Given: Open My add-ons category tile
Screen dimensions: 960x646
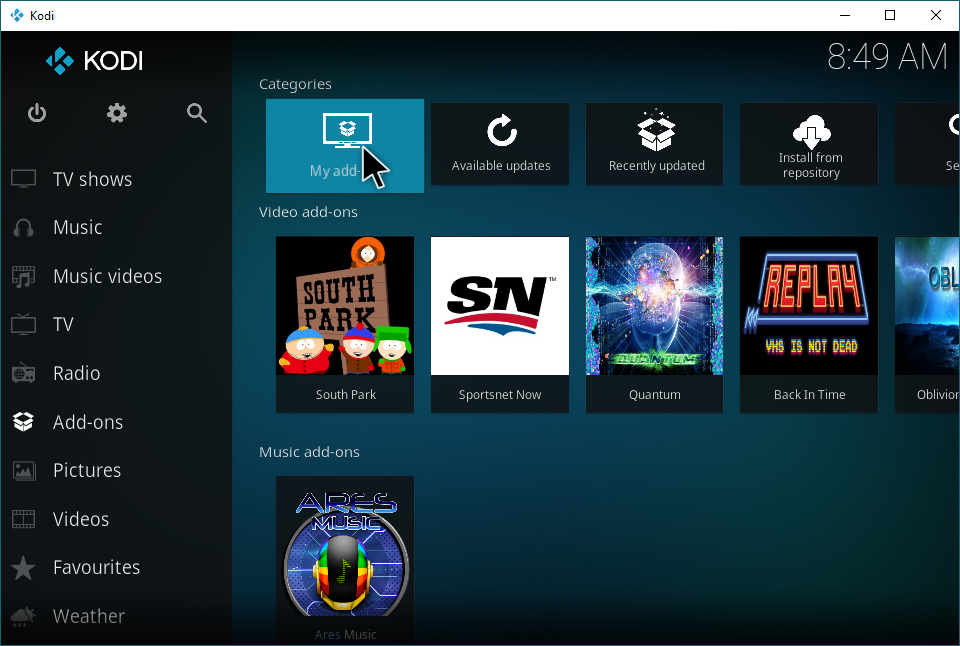Looking at the screenshot, I should 345,146.
